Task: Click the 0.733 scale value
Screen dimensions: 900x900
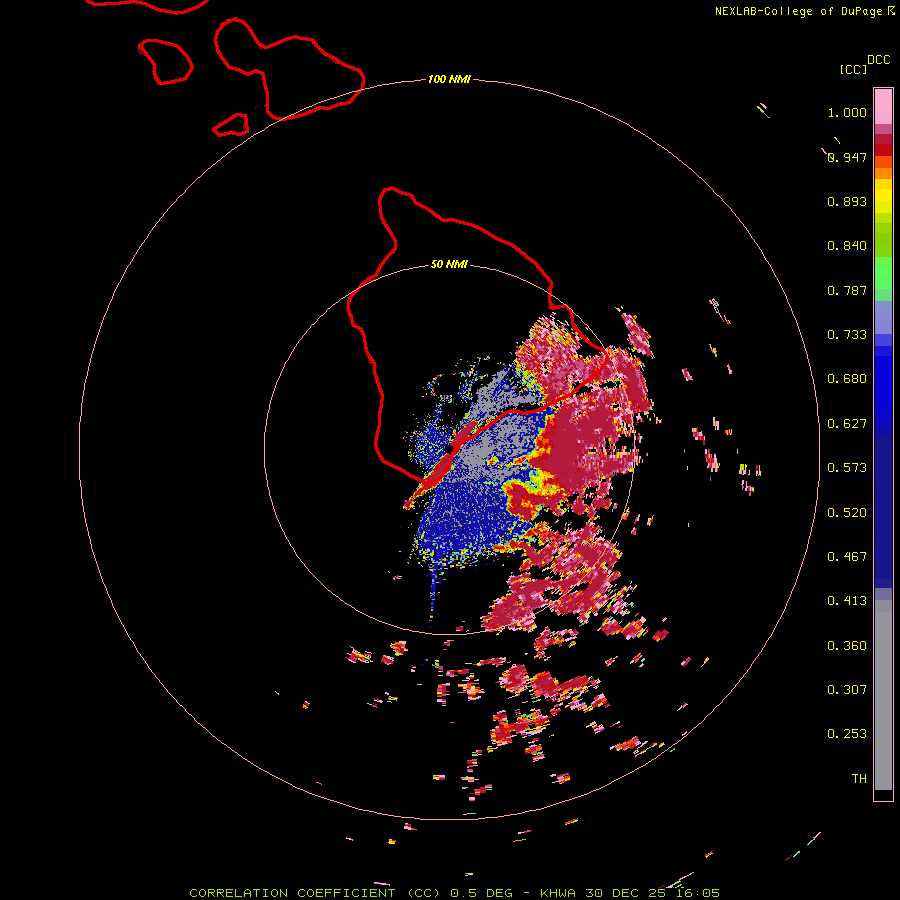Action: pyautogui.click(x=847, y=335)
